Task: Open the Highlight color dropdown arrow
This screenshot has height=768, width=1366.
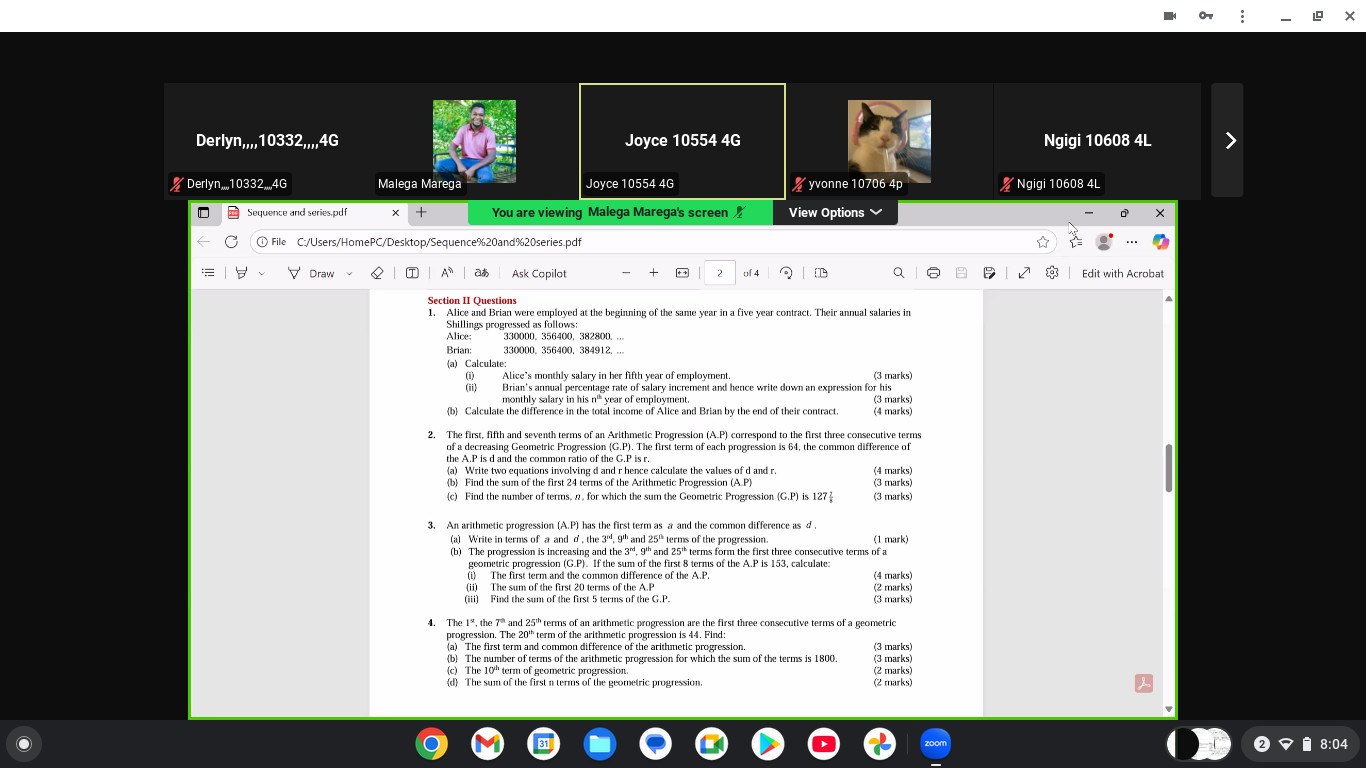Action: 262,274
